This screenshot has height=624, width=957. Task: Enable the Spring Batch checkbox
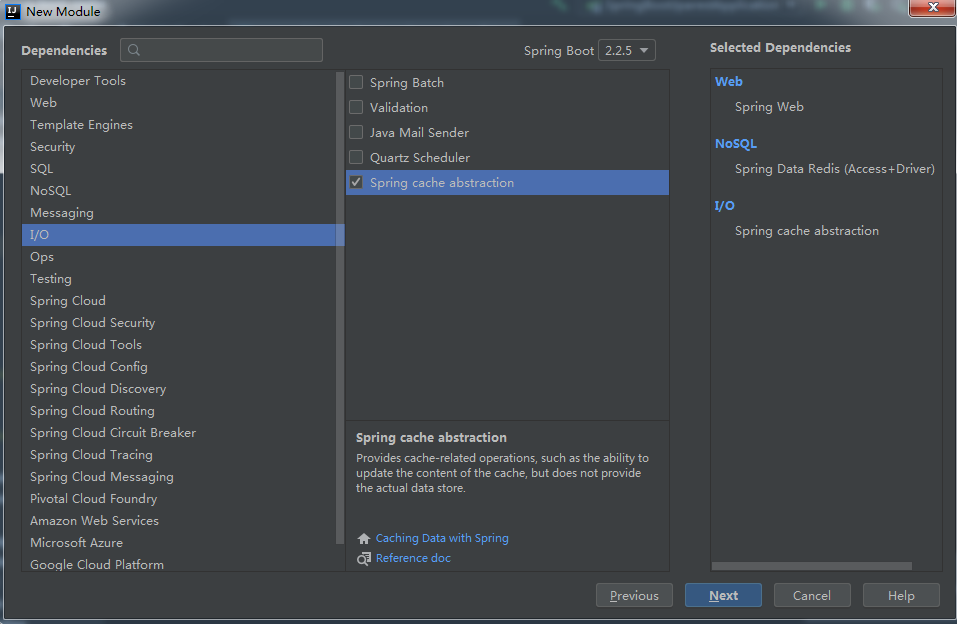point(356,82)
